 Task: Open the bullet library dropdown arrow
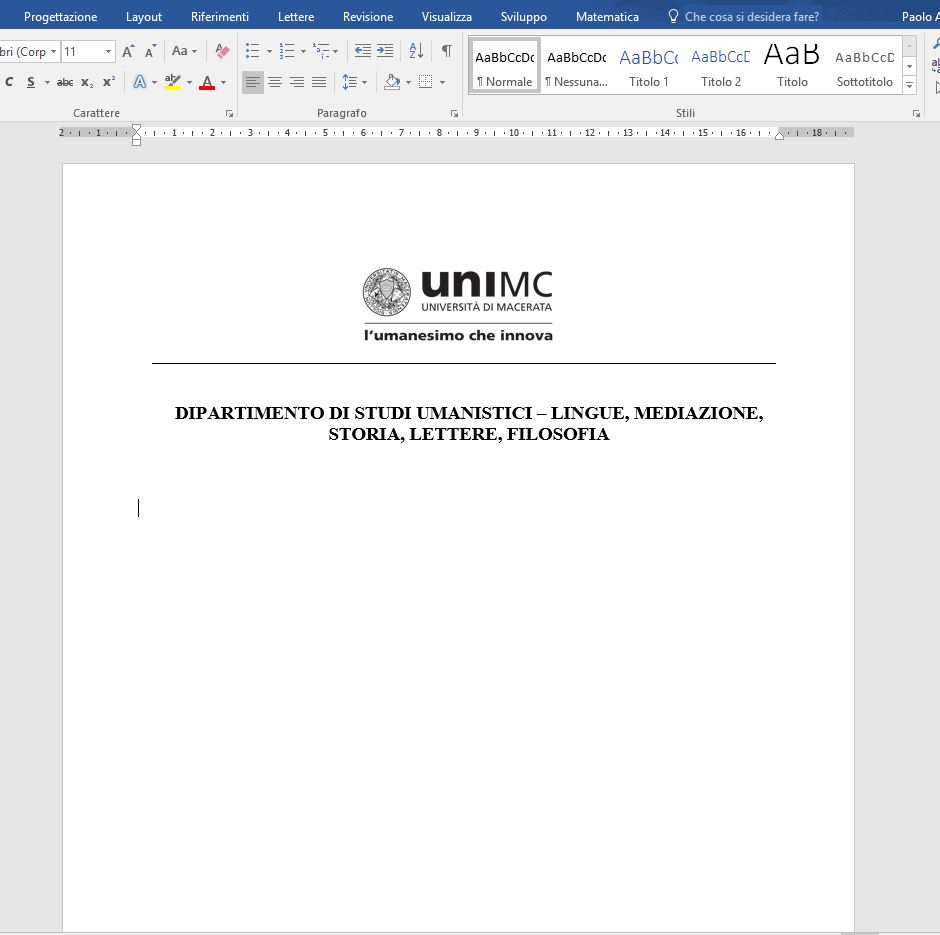[269, 52]
